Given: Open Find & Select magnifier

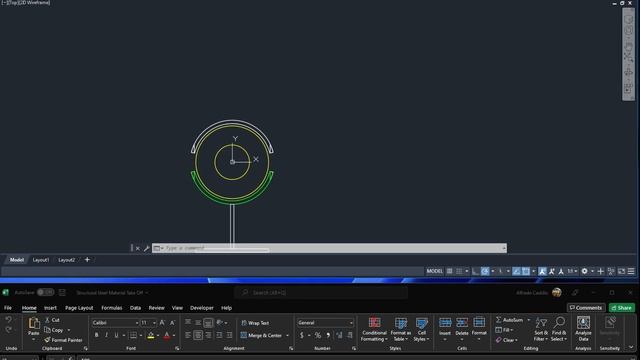Looking at the screenshot, I should 559,329.
